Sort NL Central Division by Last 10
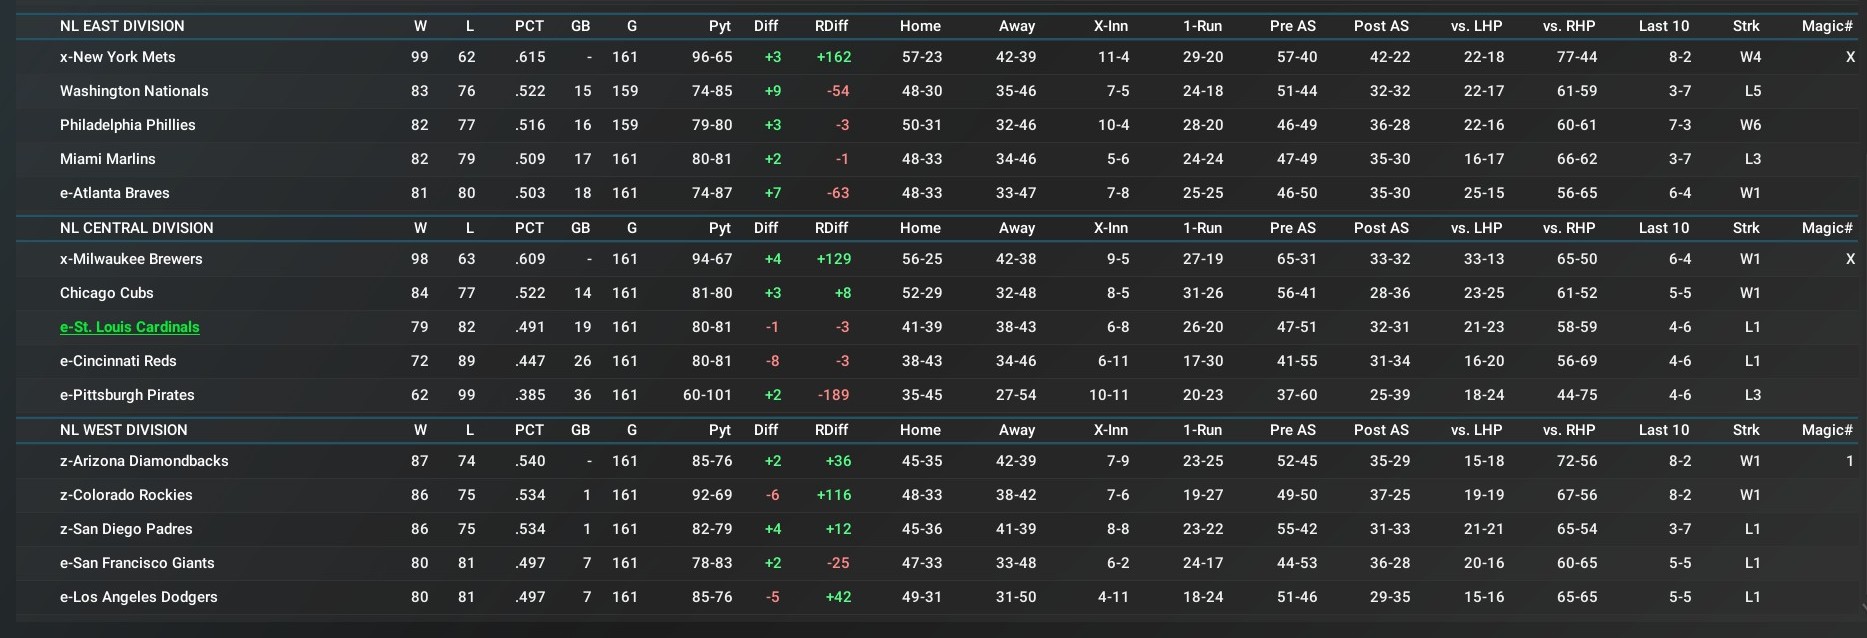The width and height of the screenshot is (1867, 638). point(1663,228)
